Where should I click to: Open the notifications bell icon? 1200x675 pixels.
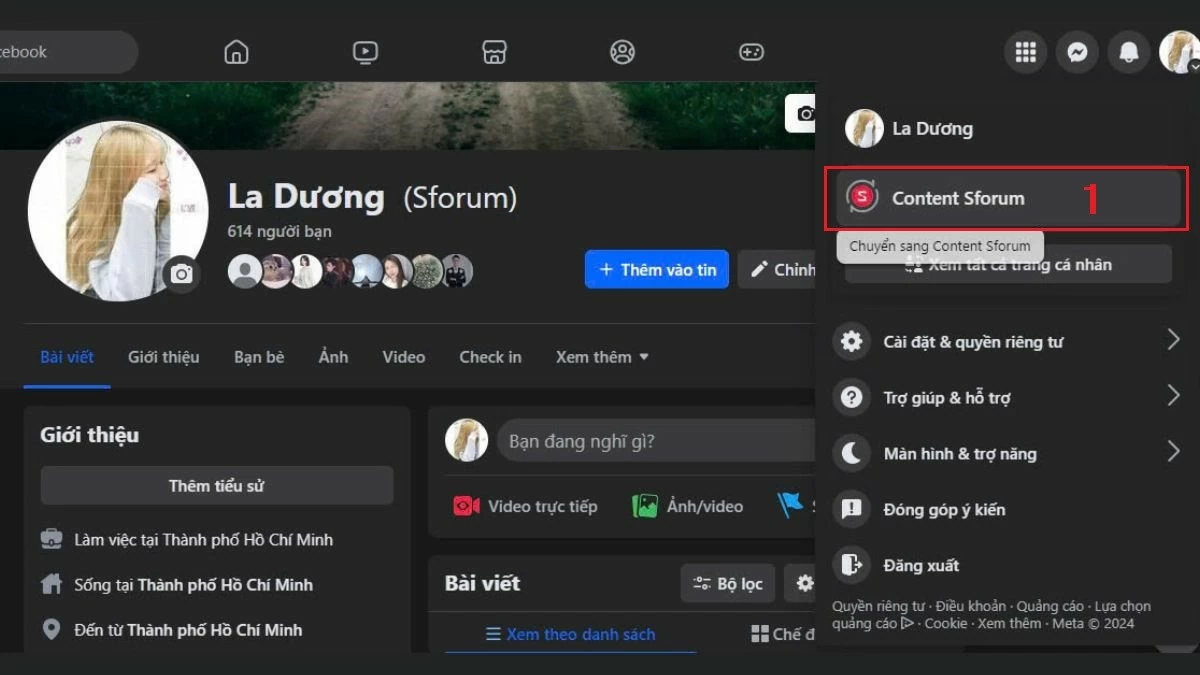pos(1129,52)
